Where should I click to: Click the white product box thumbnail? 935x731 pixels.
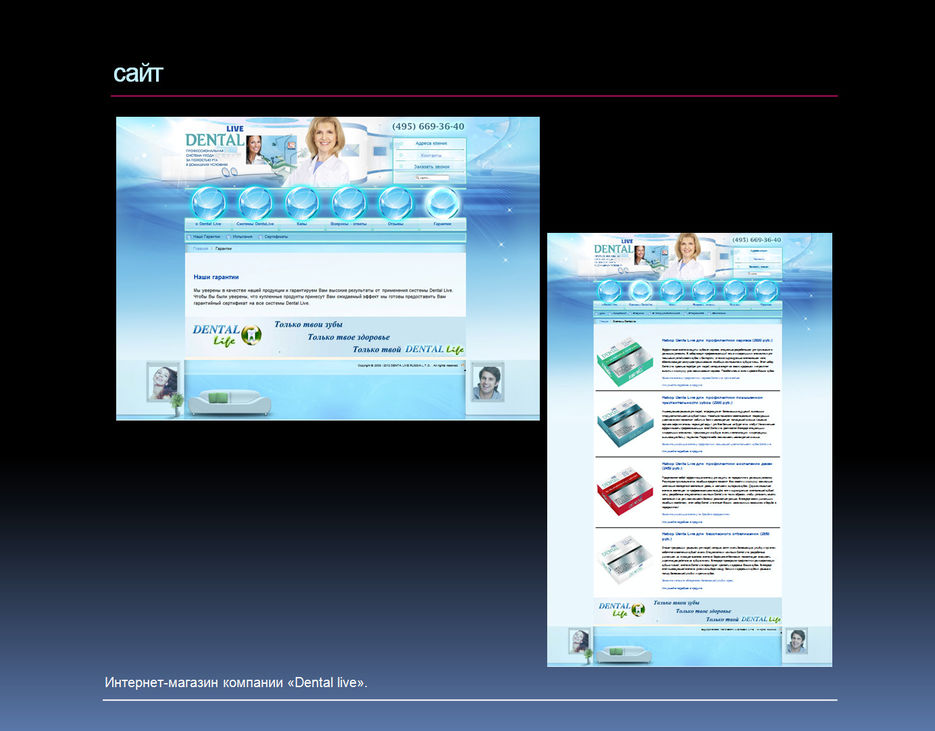tap(623, 560)
